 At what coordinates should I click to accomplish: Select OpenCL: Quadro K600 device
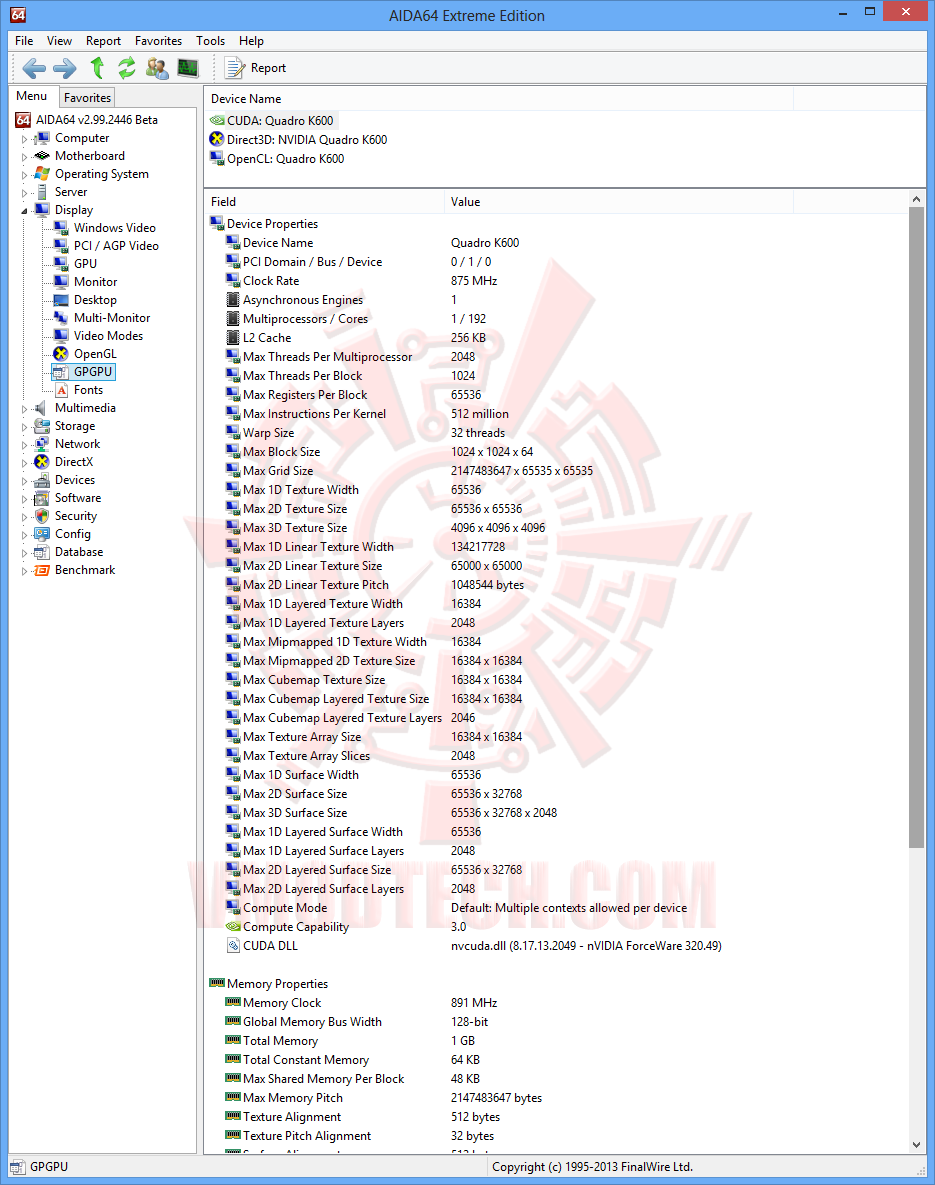tap(285, 159)
